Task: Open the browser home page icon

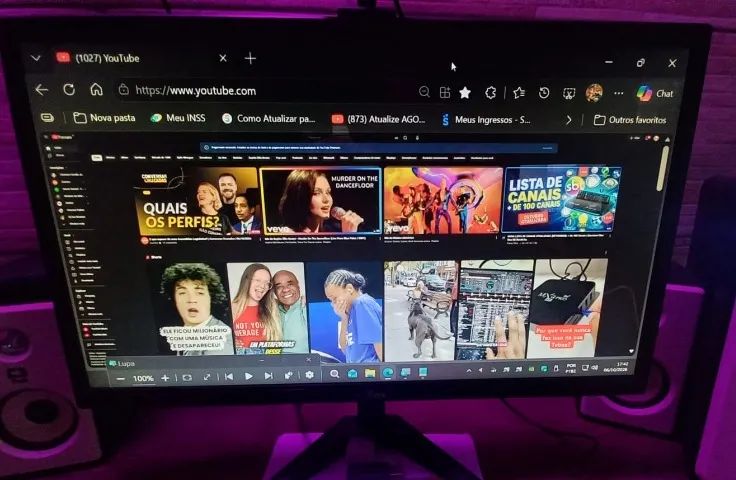Action: [x=97, y=89]
